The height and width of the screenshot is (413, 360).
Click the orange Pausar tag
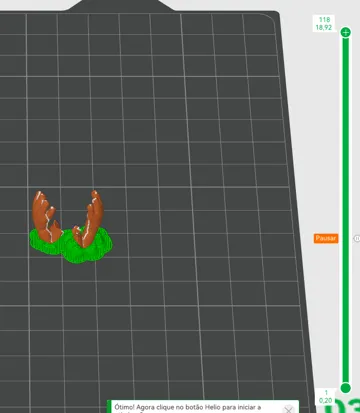pyautogui.click(x=326, y=238)
